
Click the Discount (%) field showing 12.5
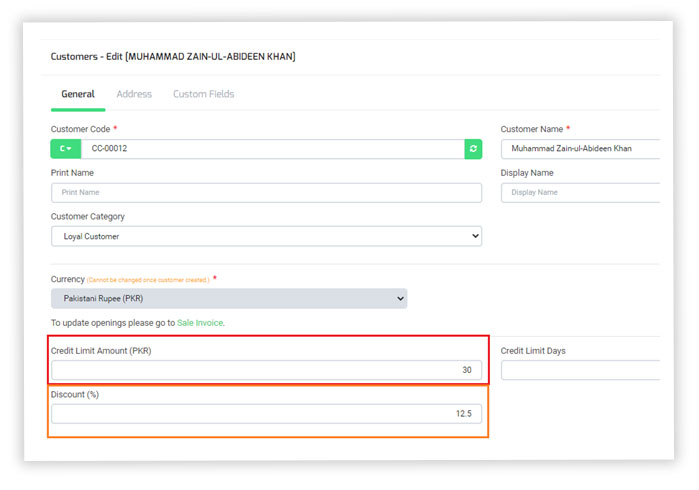[266, 414]
